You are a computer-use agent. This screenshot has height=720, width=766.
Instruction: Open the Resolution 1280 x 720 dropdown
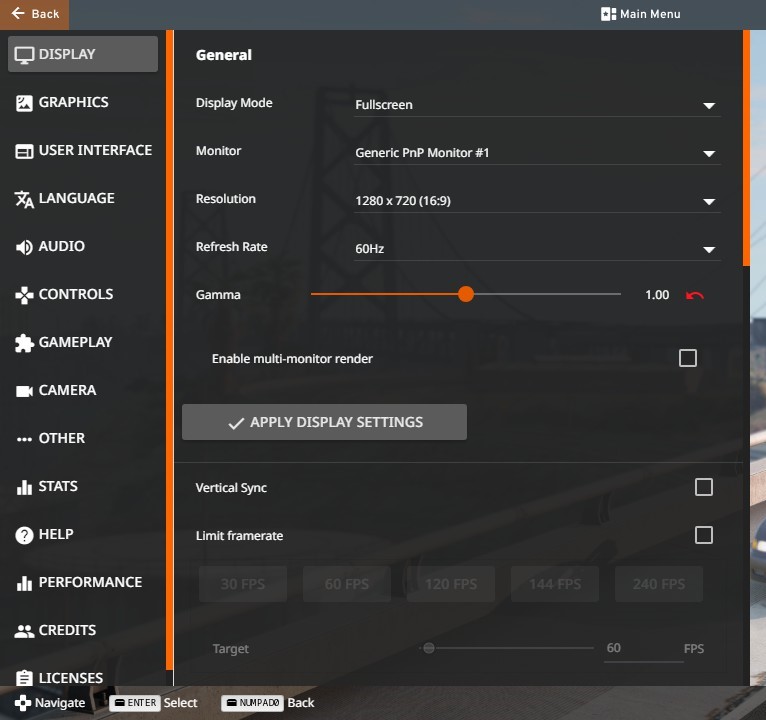tap(536, 201)
